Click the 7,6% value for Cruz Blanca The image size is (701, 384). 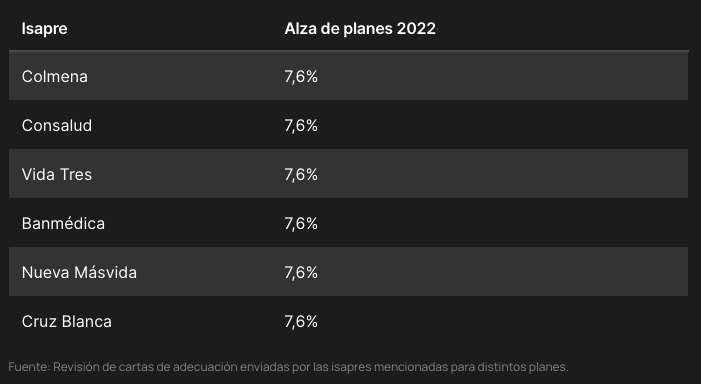(x=301, y=322)
